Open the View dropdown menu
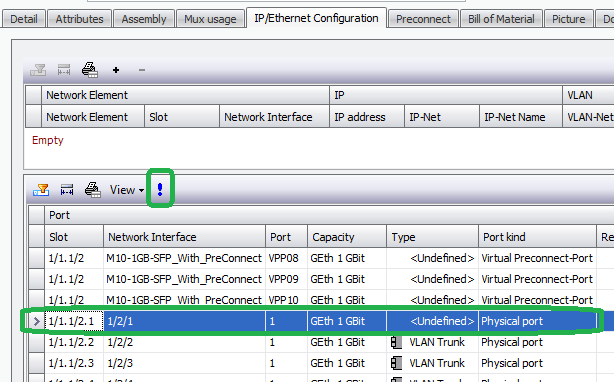 pyautogui.click(x=126, y=190)
